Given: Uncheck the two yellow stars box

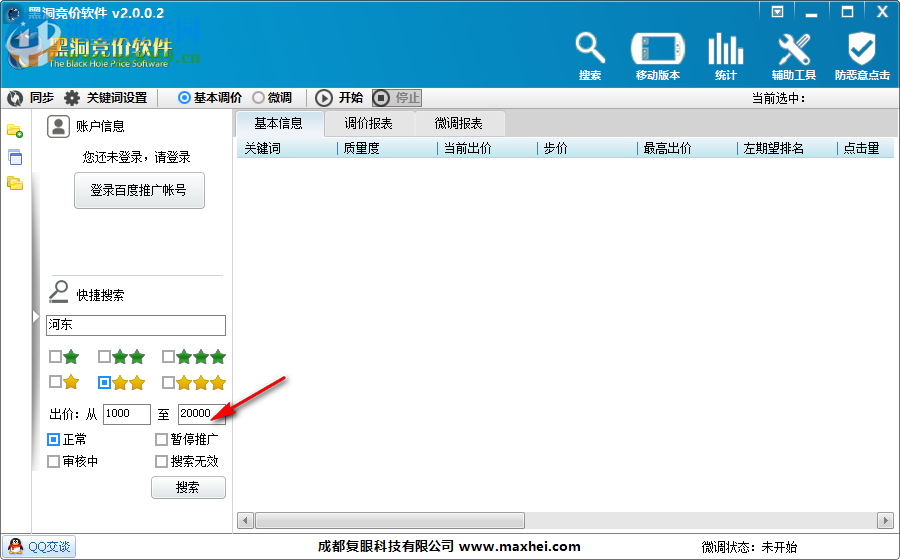Looking at the screenshot, I should pyautogui.click(x=104, y=382).
